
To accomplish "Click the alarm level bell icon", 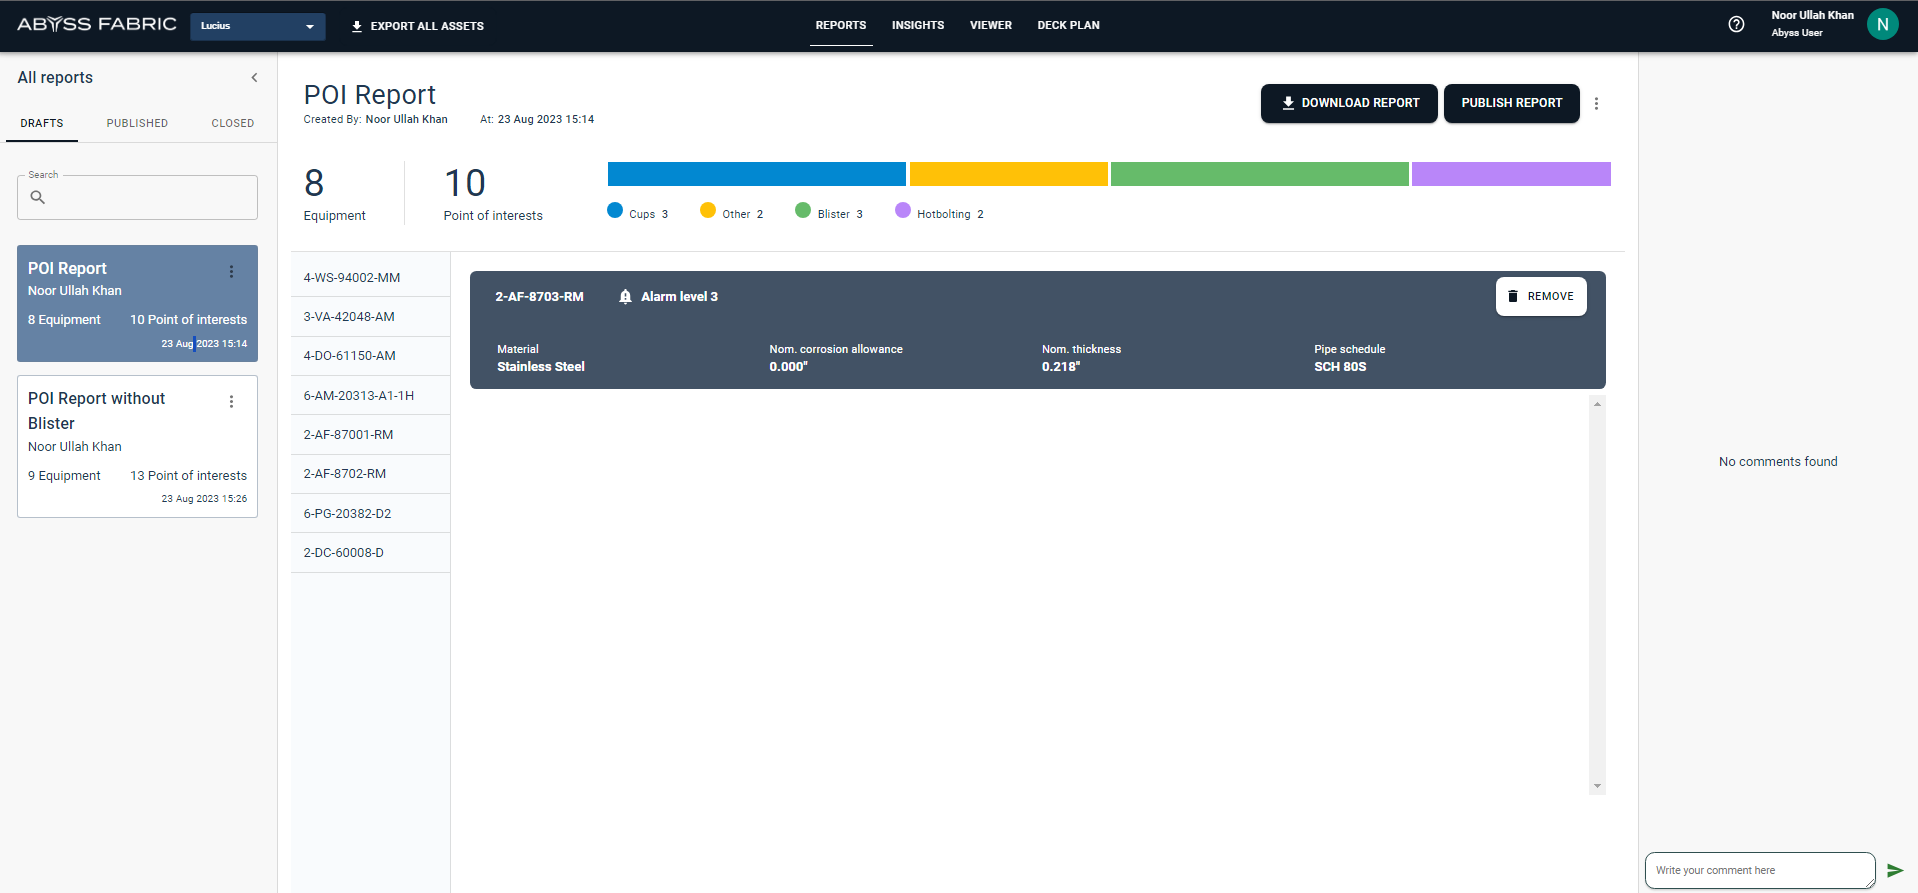I will pos(625,297).
